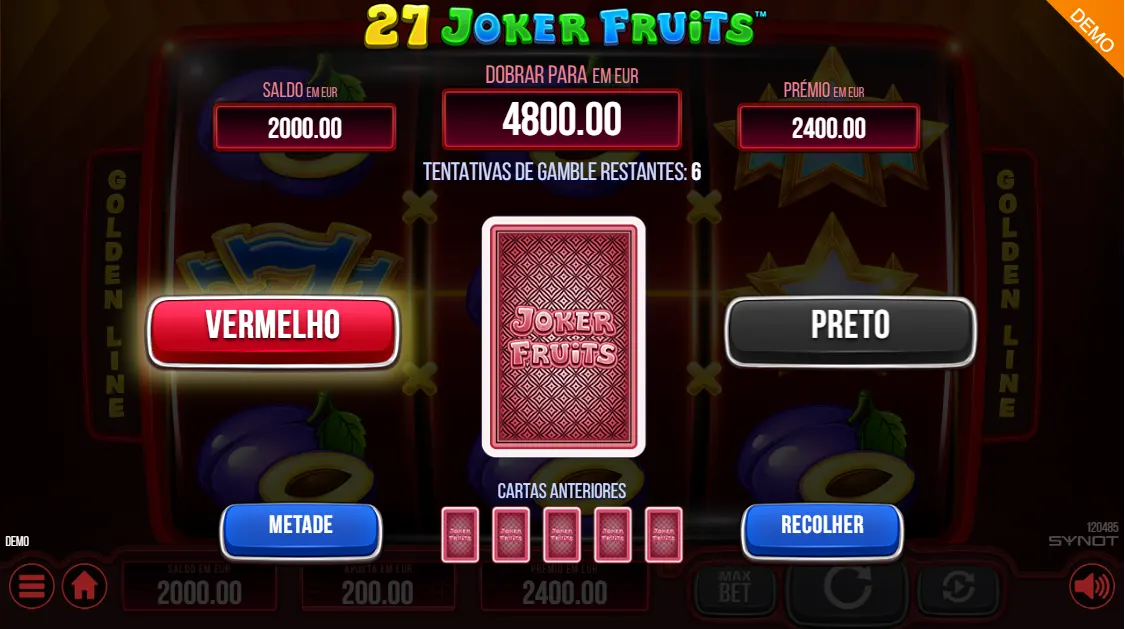Click the spin arrow icon
1125x629 pixels.
click(847, 589)
